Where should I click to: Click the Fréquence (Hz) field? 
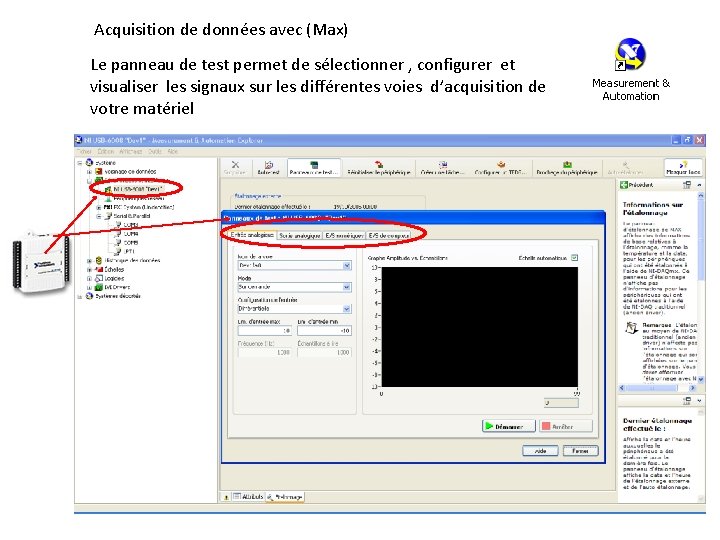265,352
